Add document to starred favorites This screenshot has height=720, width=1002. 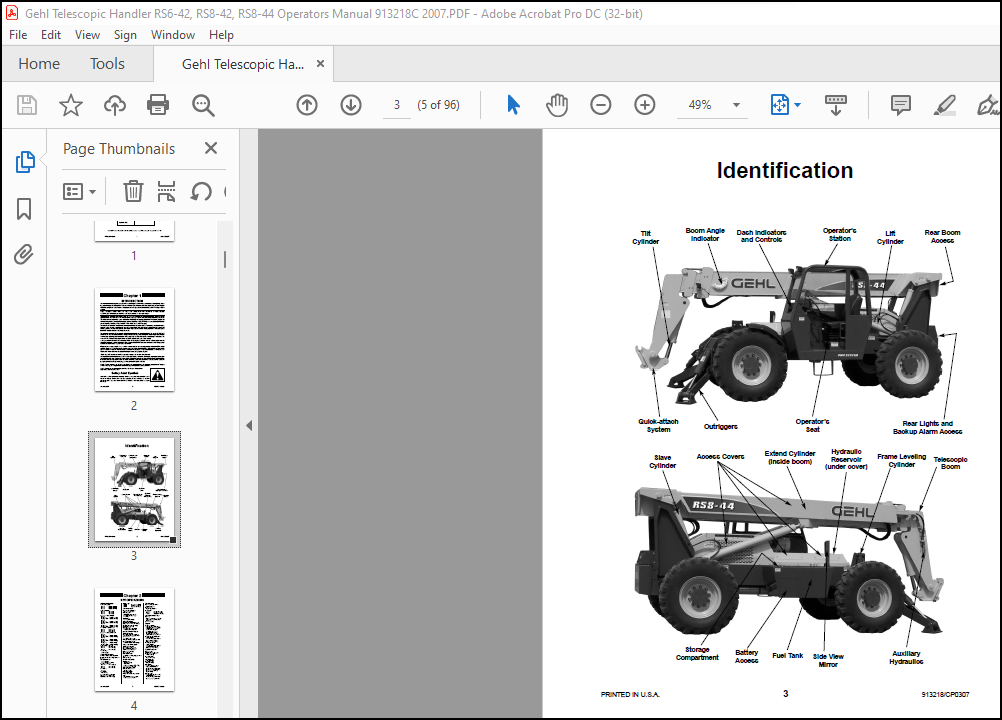coord(71,105)
